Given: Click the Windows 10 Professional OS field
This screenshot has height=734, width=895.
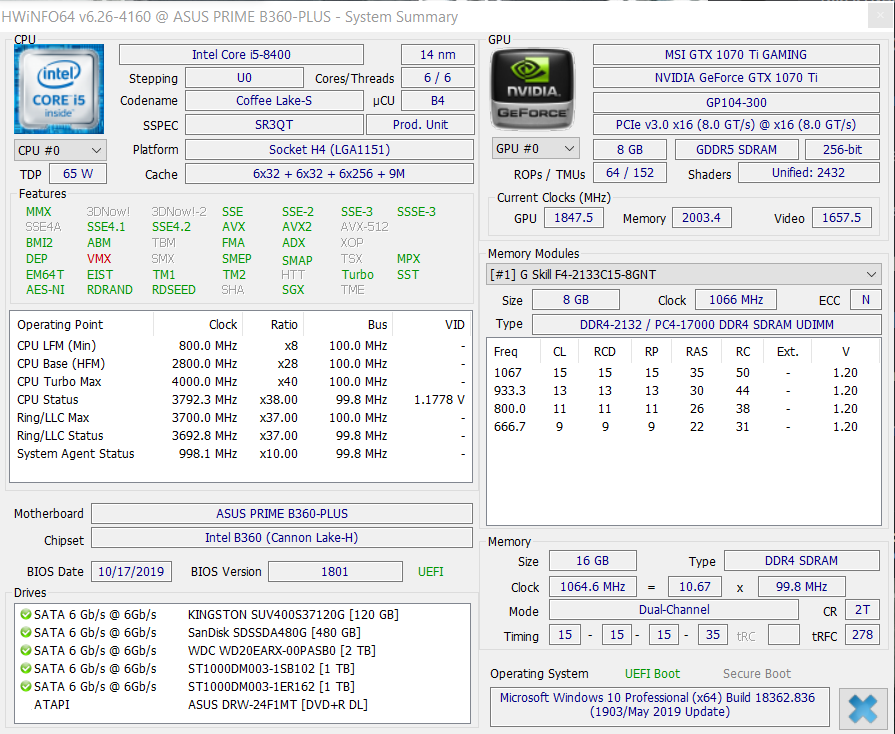Looking at the screenshot, I should tap(660, 705).
